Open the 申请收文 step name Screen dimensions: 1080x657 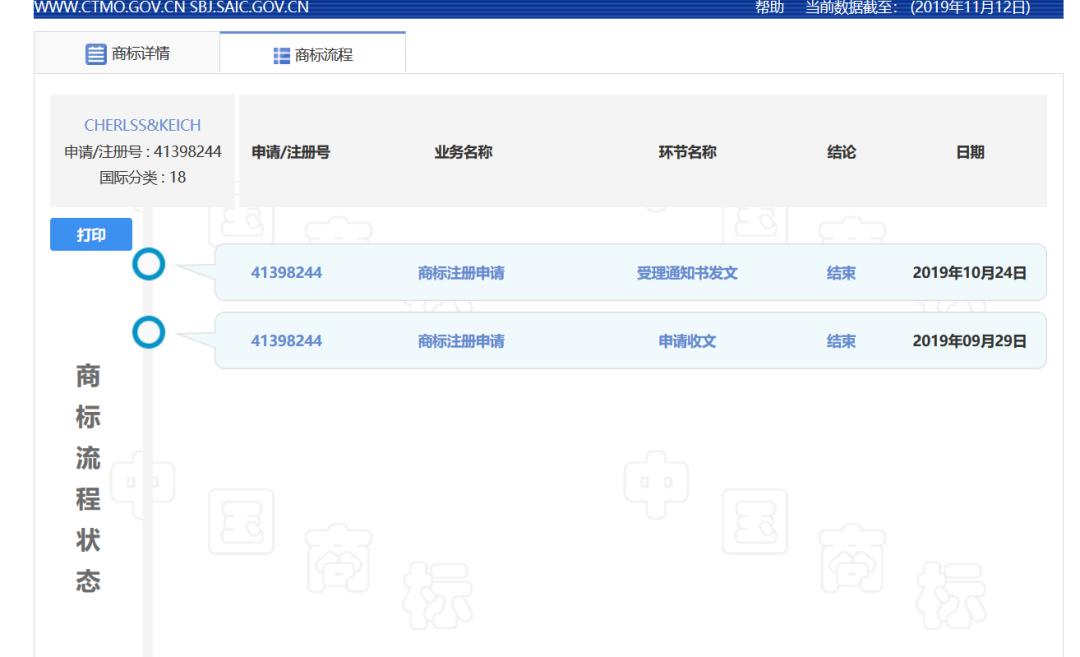coord(687,341)
